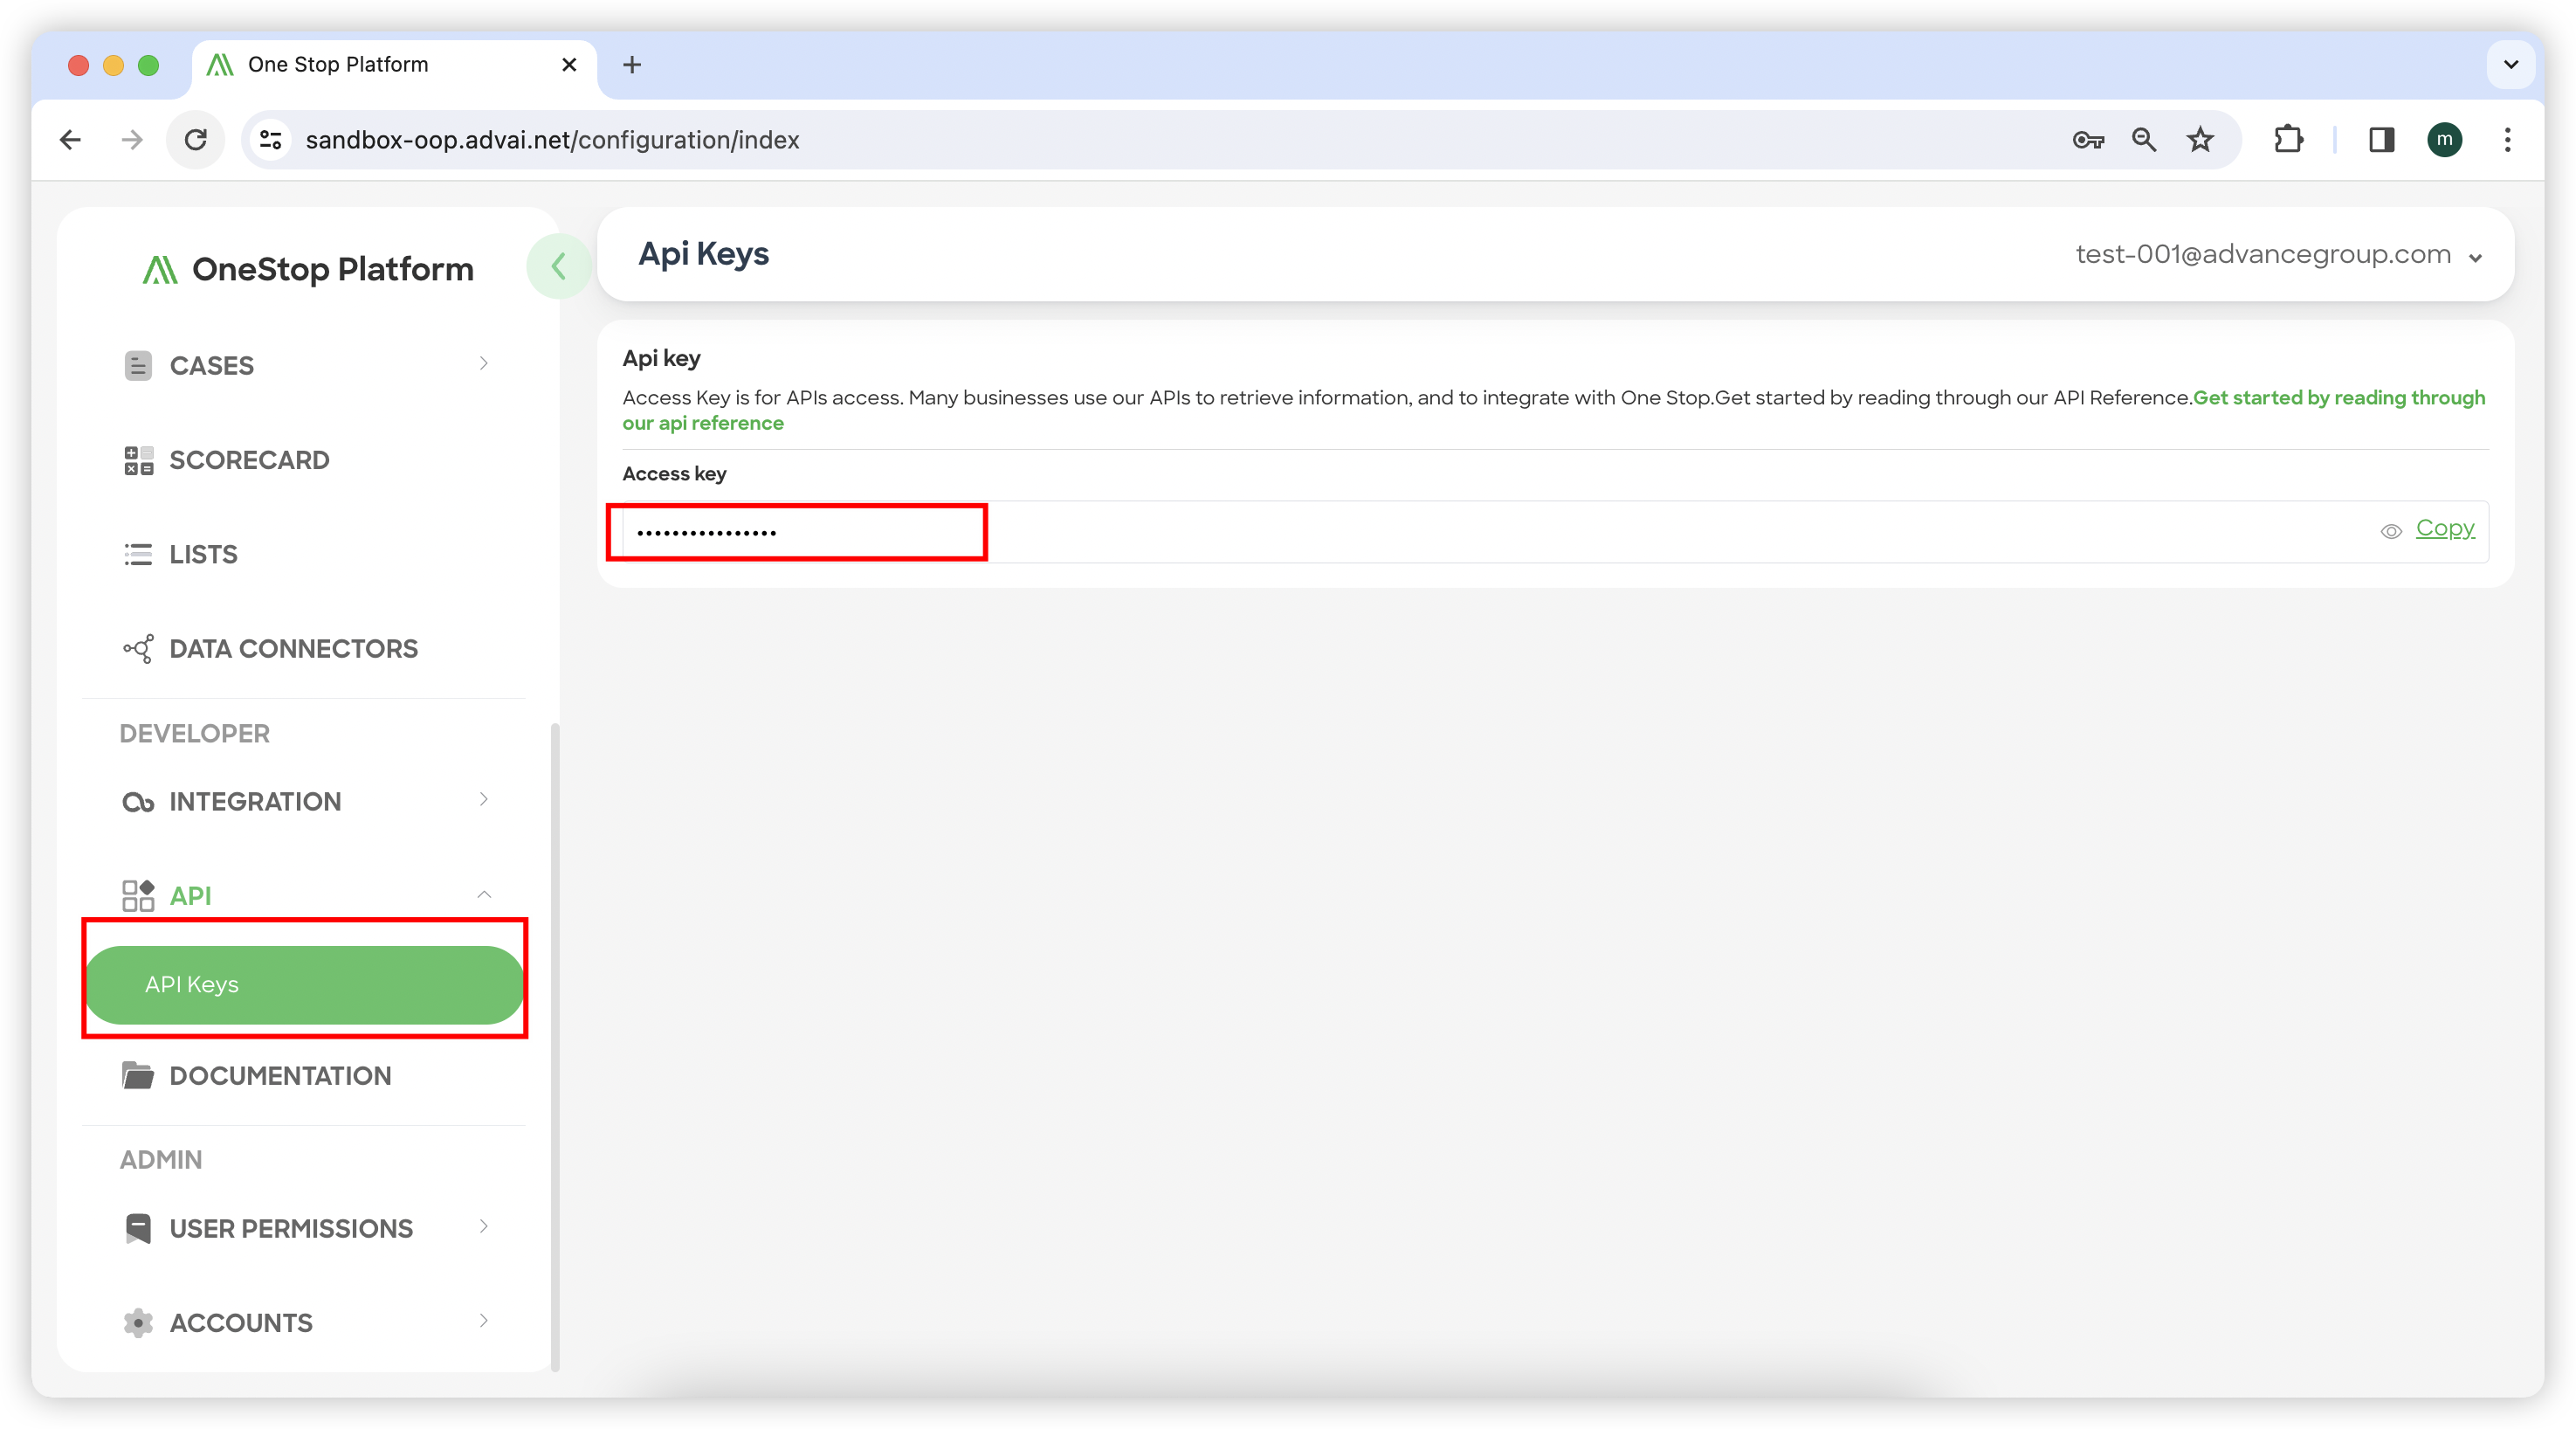The image size is (2576, 1429).
Task: Open the Data Connectors icon
Action: (138, 649)
